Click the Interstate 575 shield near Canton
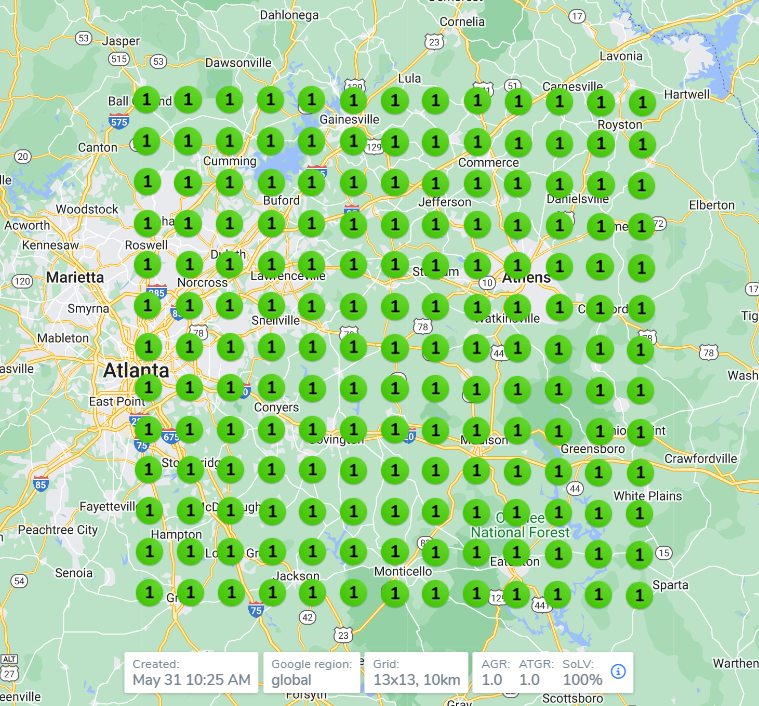This screenshot has width=759, height=706. click(x=119, y=121)
